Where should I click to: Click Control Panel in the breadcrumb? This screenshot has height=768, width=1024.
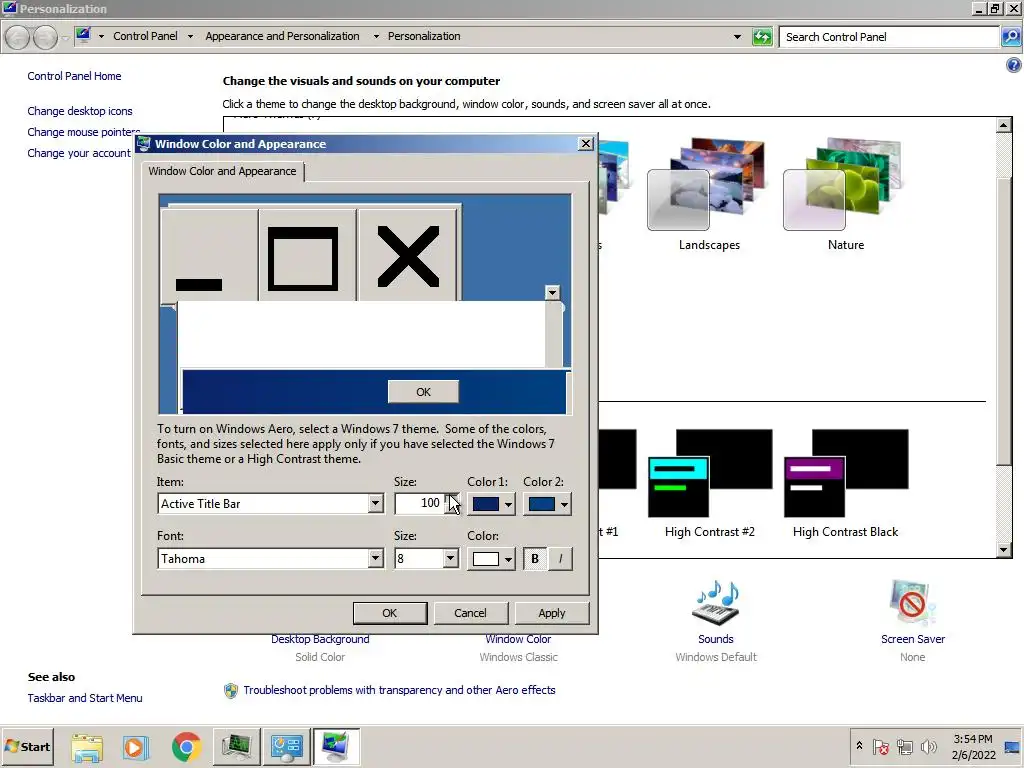tap(145, 36)
